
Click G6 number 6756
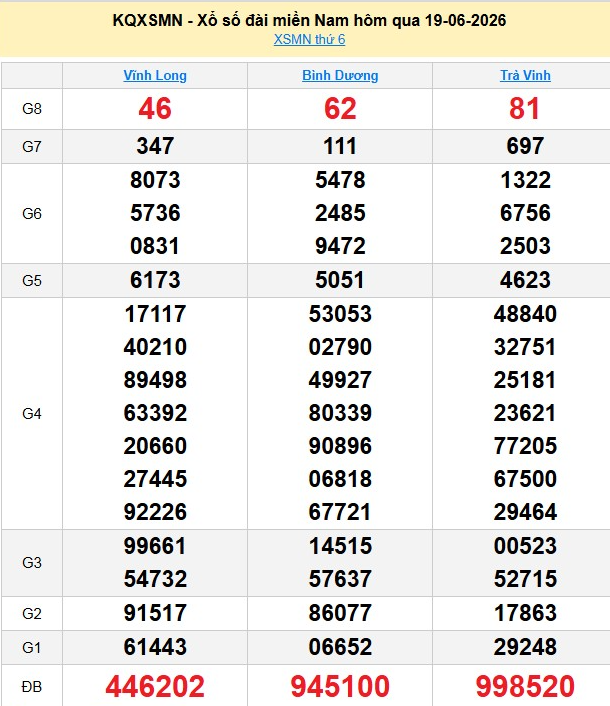pyautogui.click(x=525, y=213)
